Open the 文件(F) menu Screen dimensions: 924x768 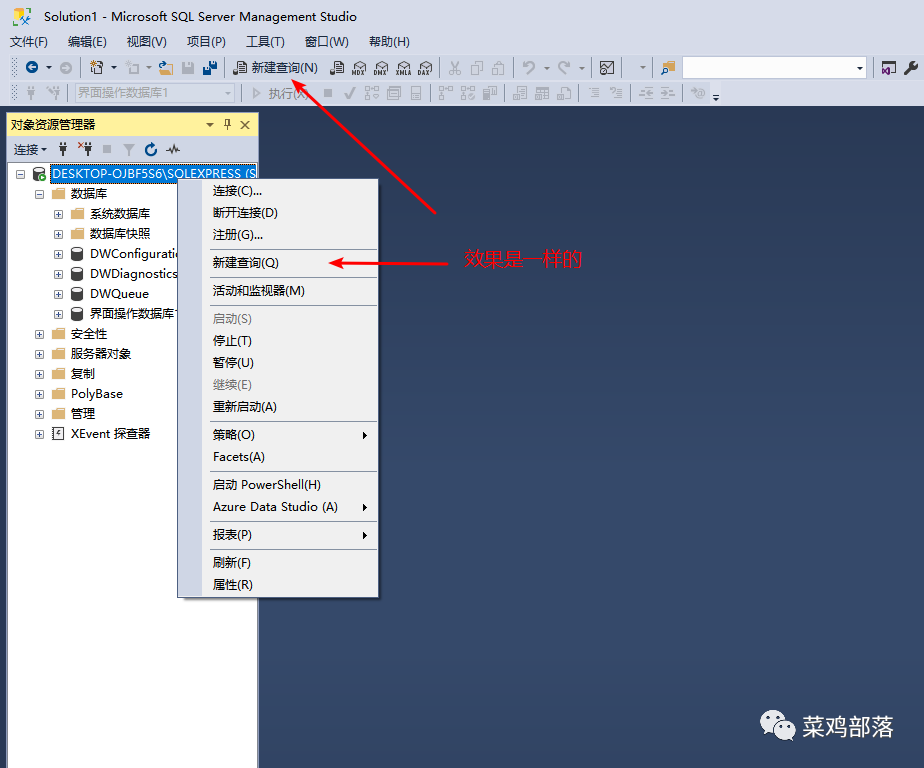(x=28, y=42)
